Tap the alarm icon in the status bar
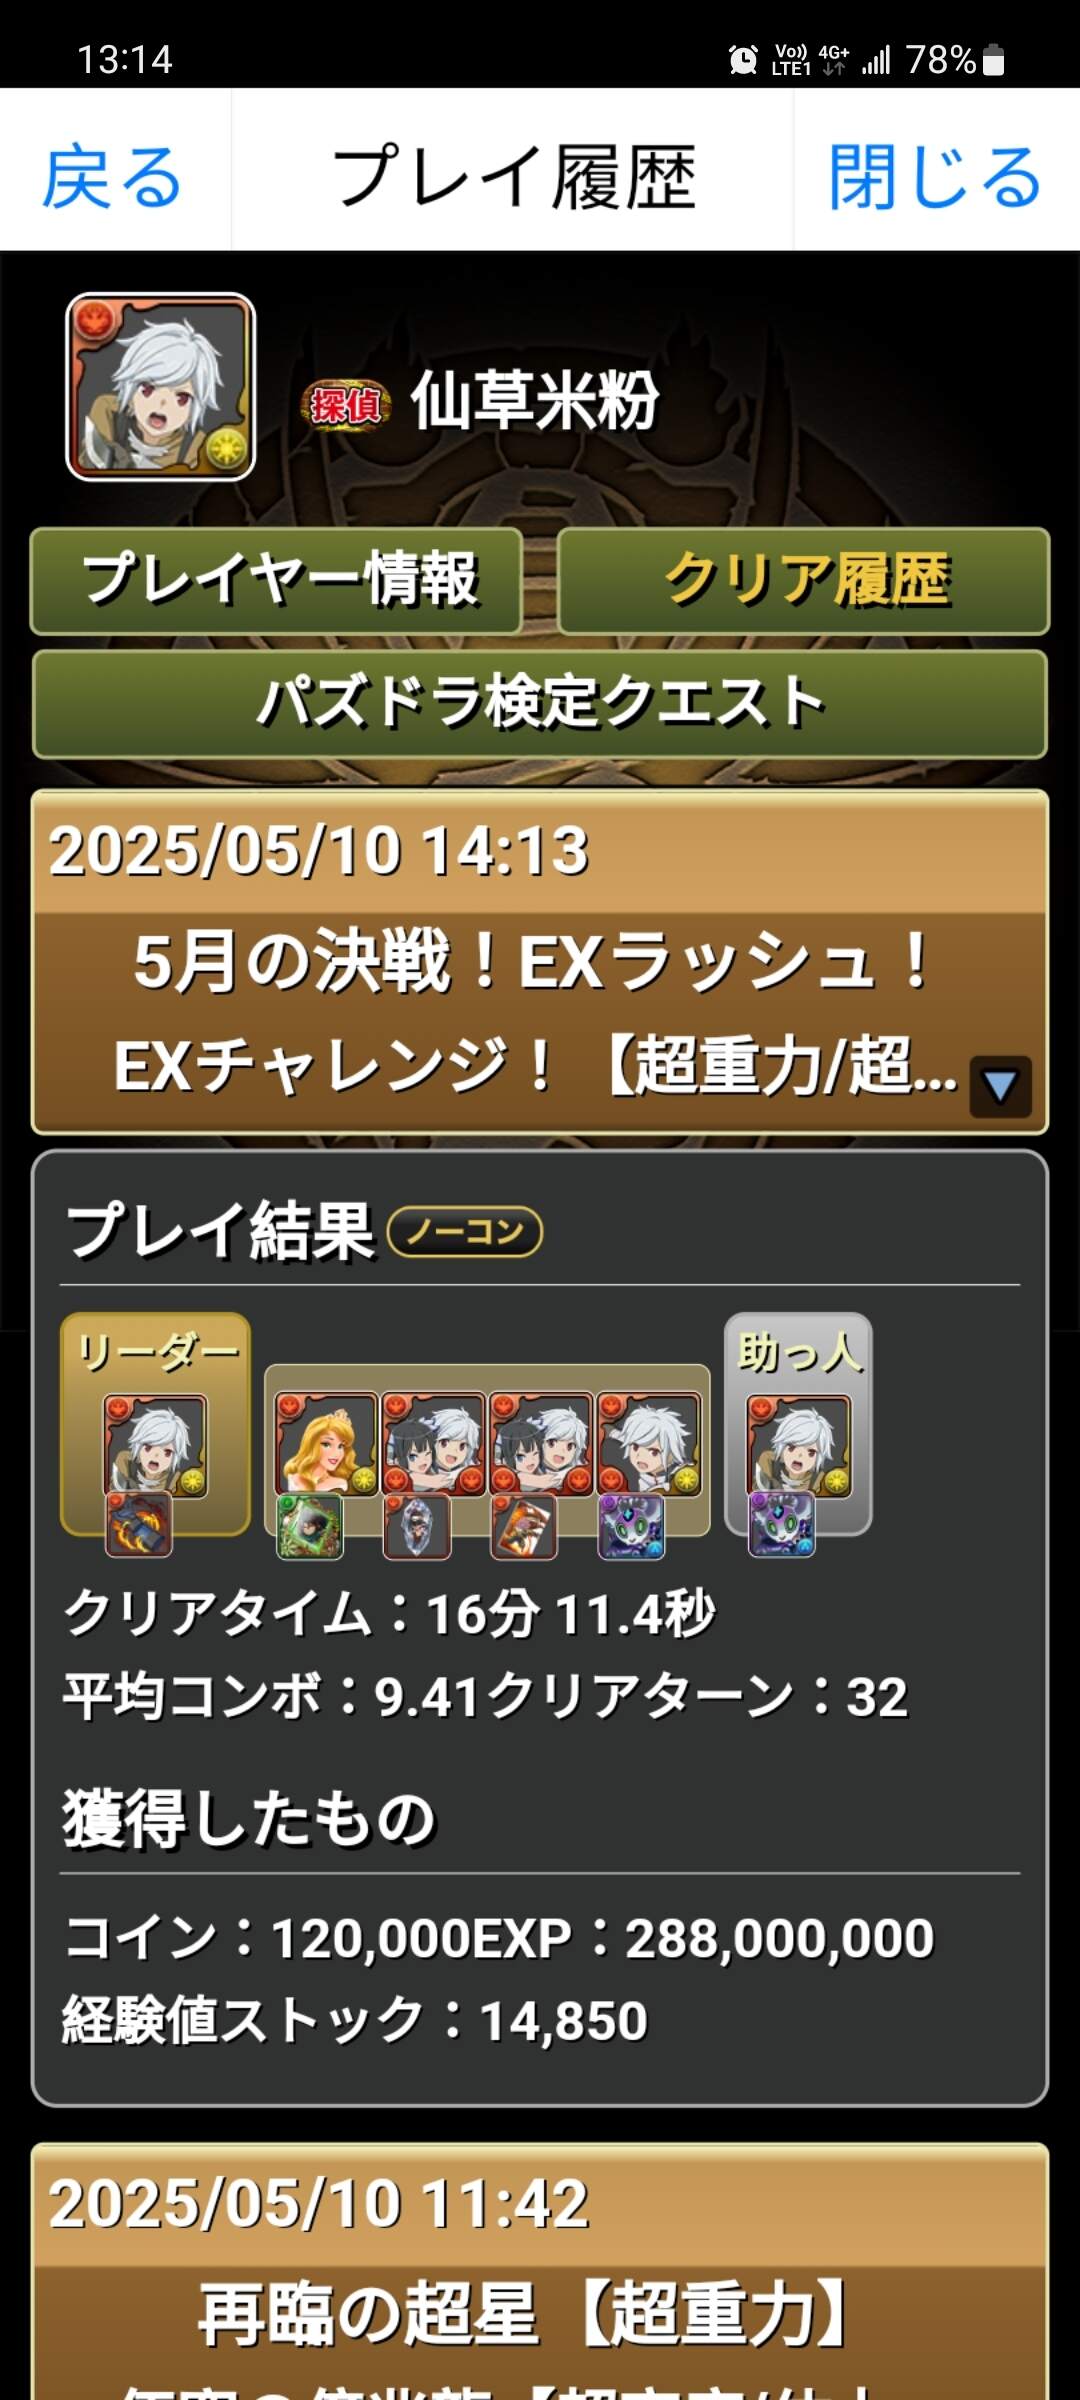The height and width of the screenshot is (2400, 1080). pyautogui.click(x=743, y=60)
